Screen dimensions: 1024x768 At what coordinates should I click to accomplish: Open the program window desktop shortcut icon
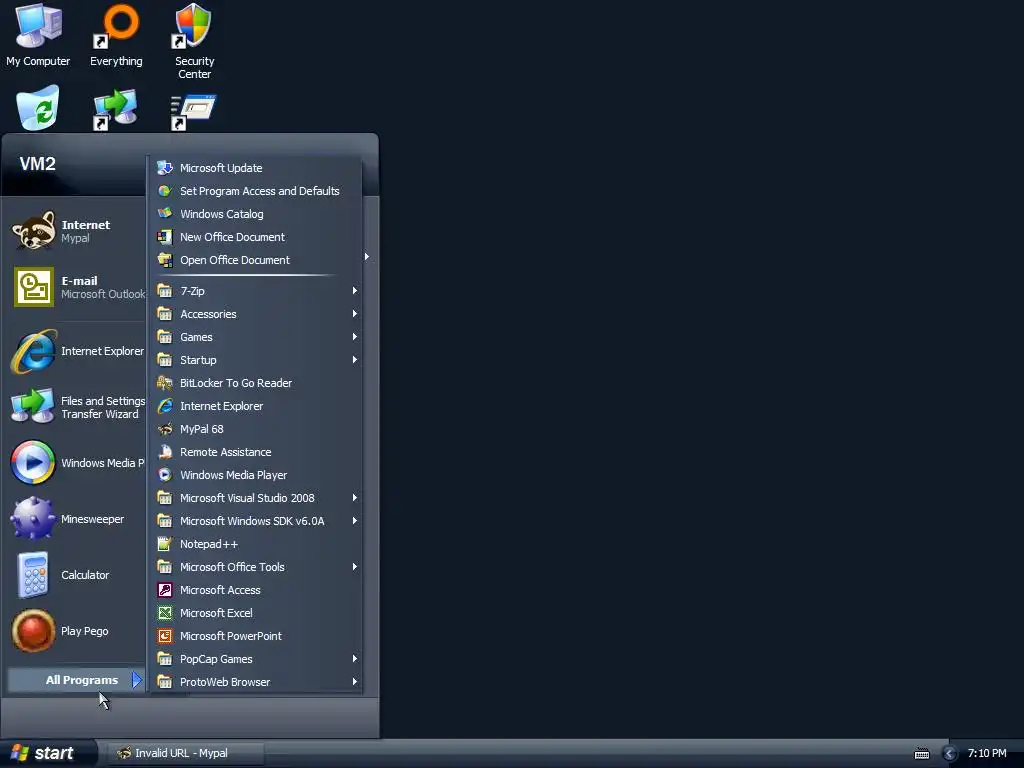193,111
